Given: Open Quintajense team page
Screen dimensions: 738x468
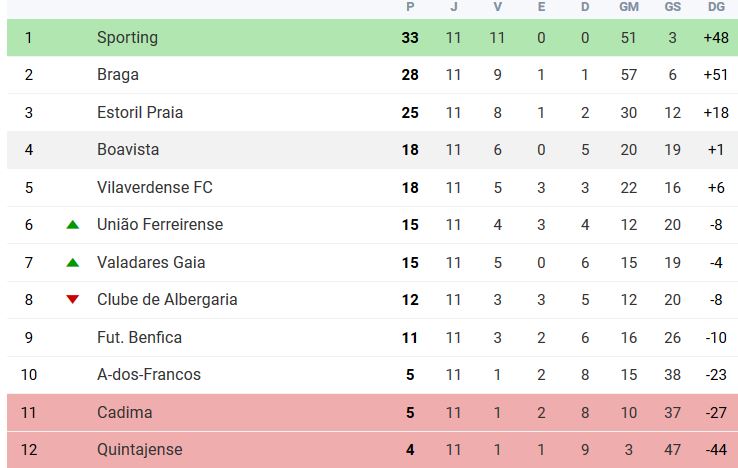Looking at the screenshot, I should (x=140, y=450).
